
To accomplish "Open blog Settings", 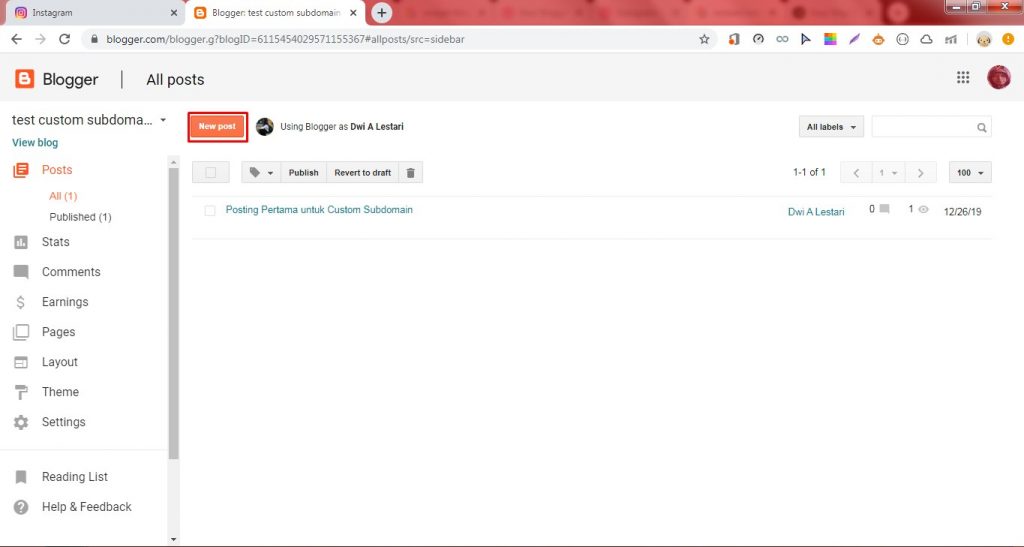I will pos(63,422).
